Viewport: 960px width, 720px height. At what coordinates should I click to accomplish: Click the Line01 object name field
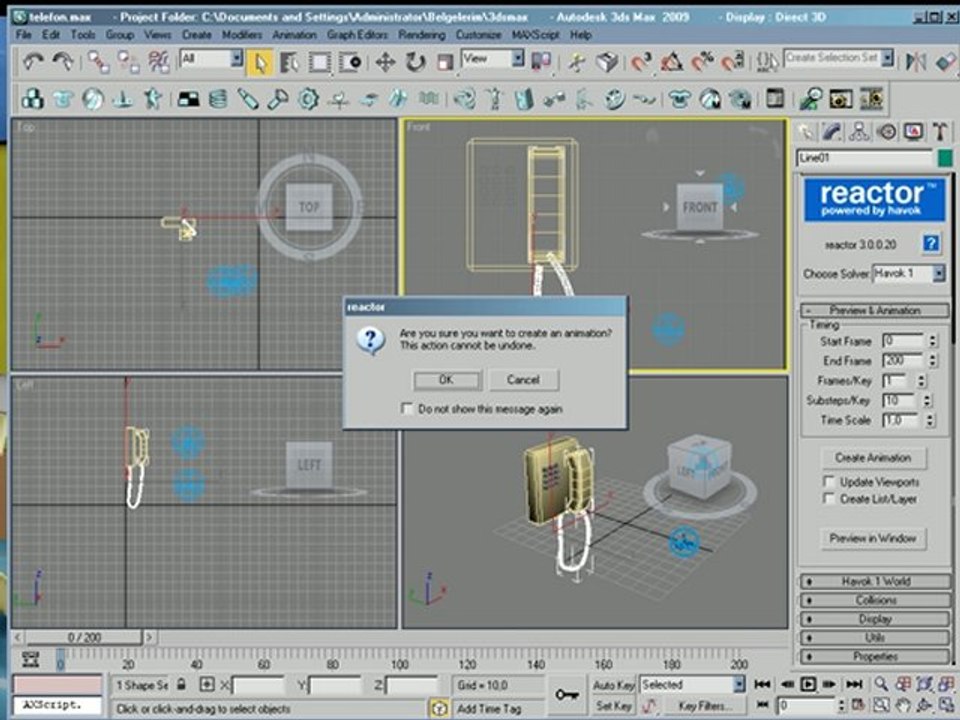(x=864, y=158)
